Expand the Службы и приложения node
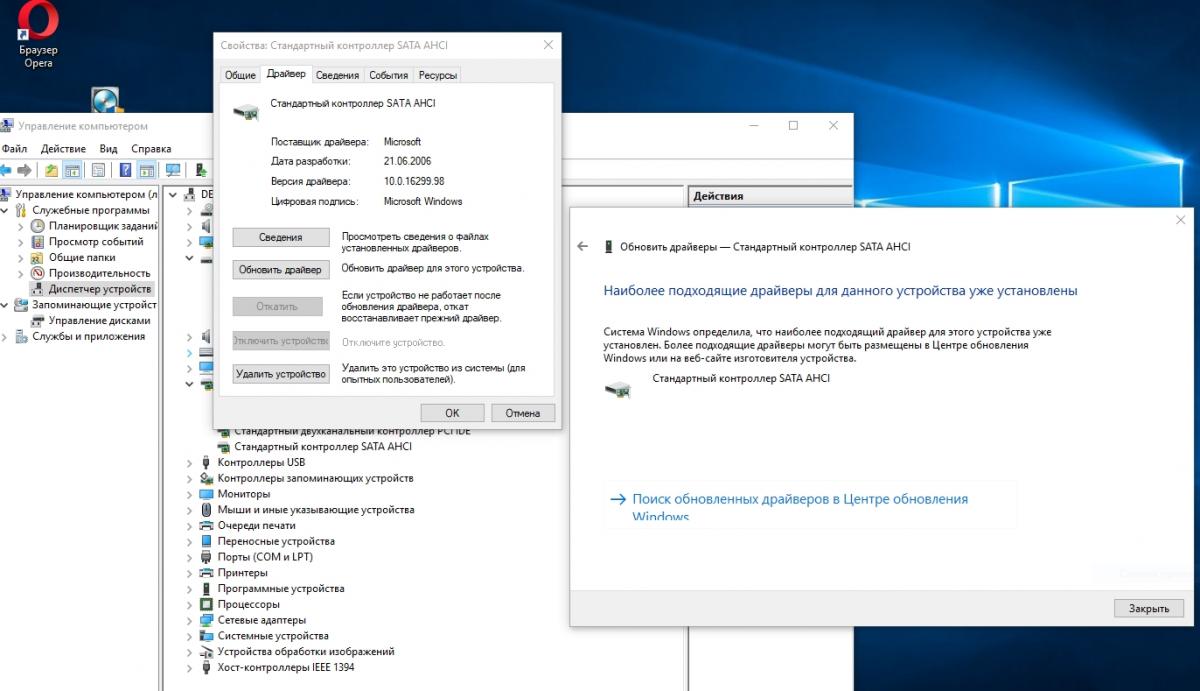Image resolution: width=1200 pixels, height=691 pixels. tap(6, 336)
